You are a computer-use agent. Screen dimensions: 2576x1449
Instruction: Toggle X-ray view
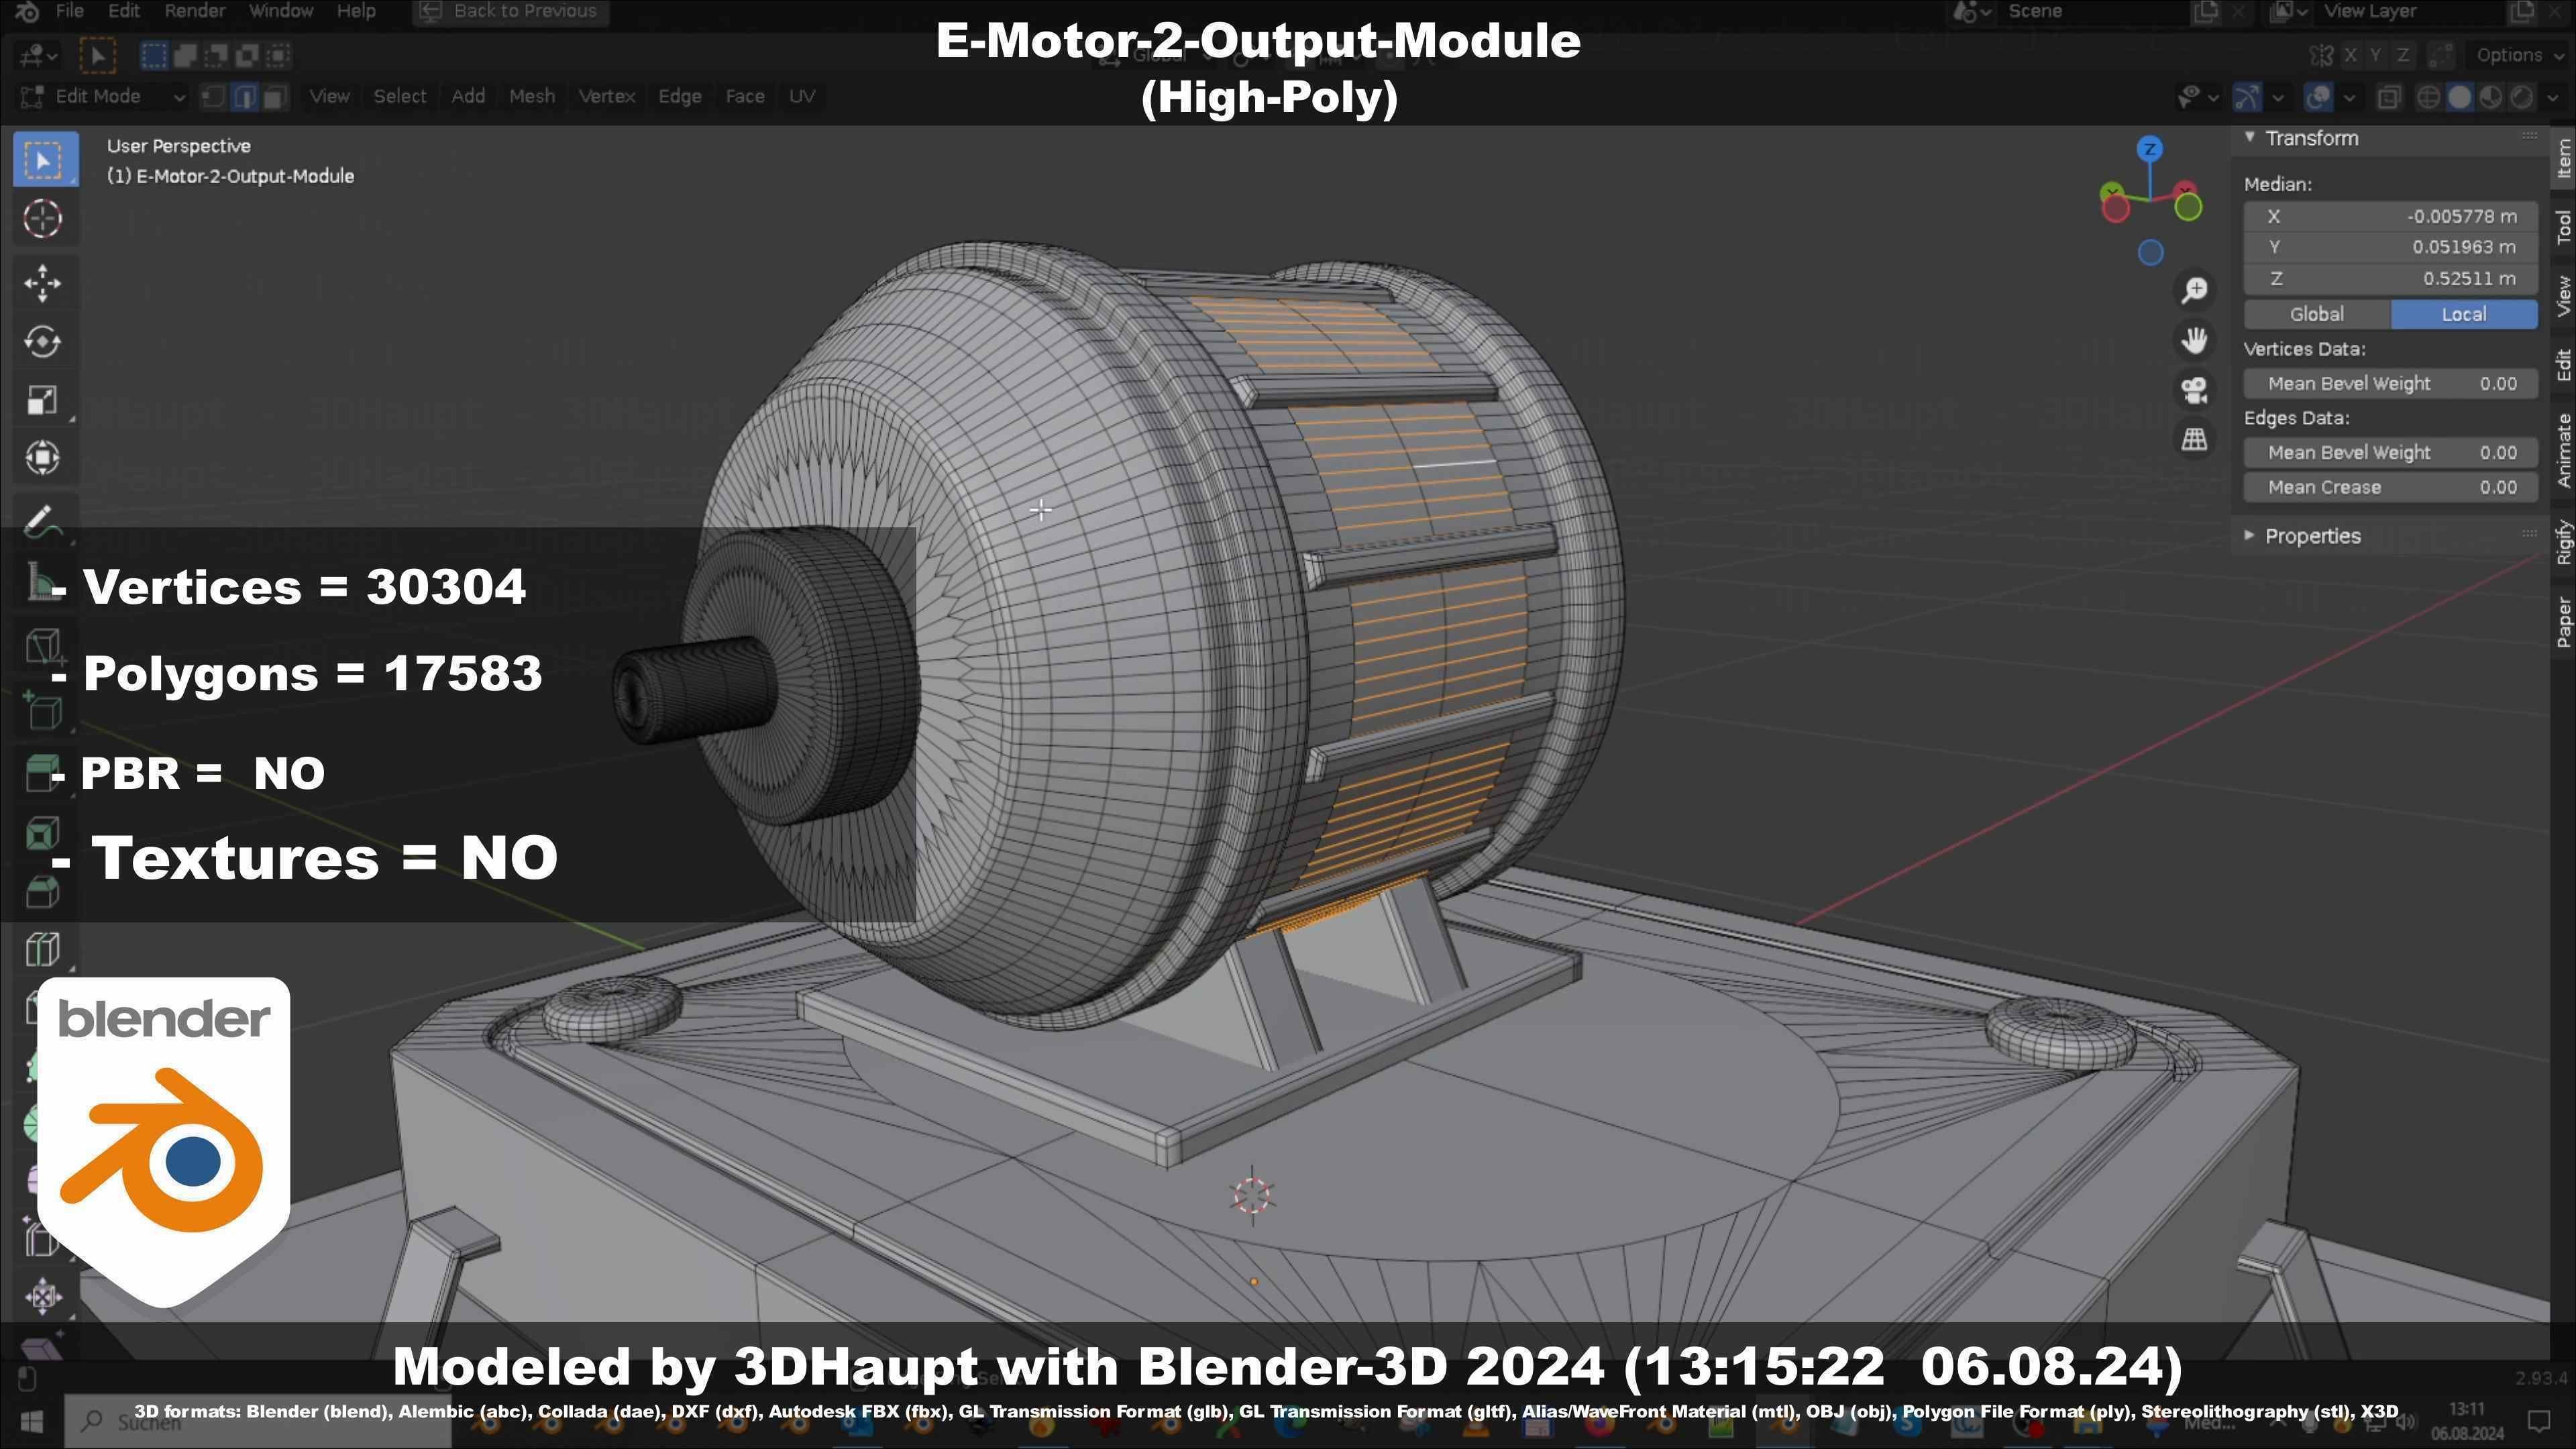[x=2390, y=97]
